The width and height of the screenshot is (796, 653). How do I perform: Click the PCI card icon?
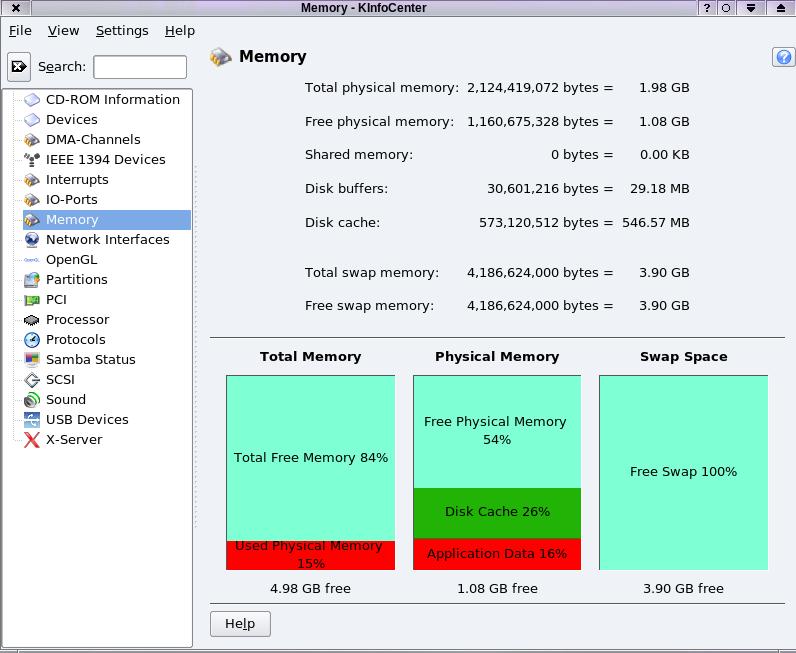point(31,300)
